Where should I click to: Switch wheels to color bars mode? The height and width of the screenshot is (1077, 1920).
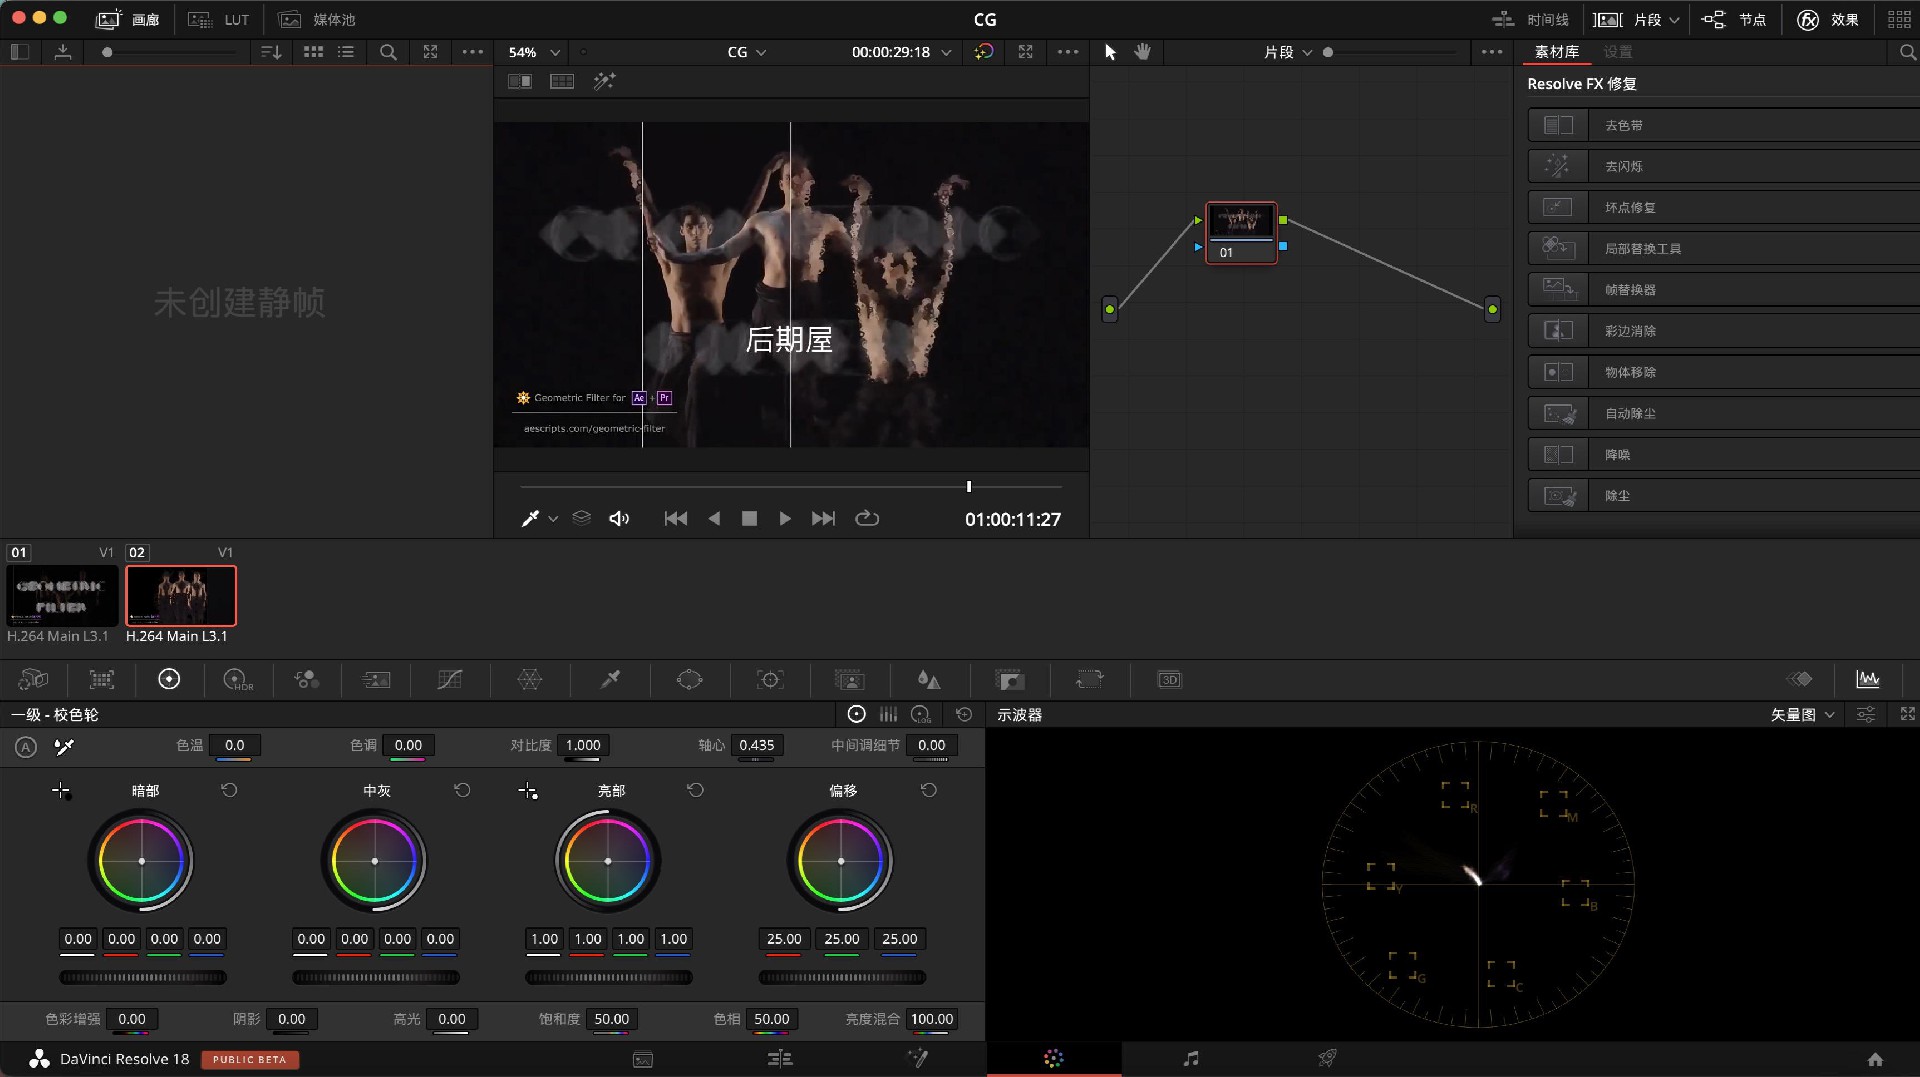pos(888,714)
